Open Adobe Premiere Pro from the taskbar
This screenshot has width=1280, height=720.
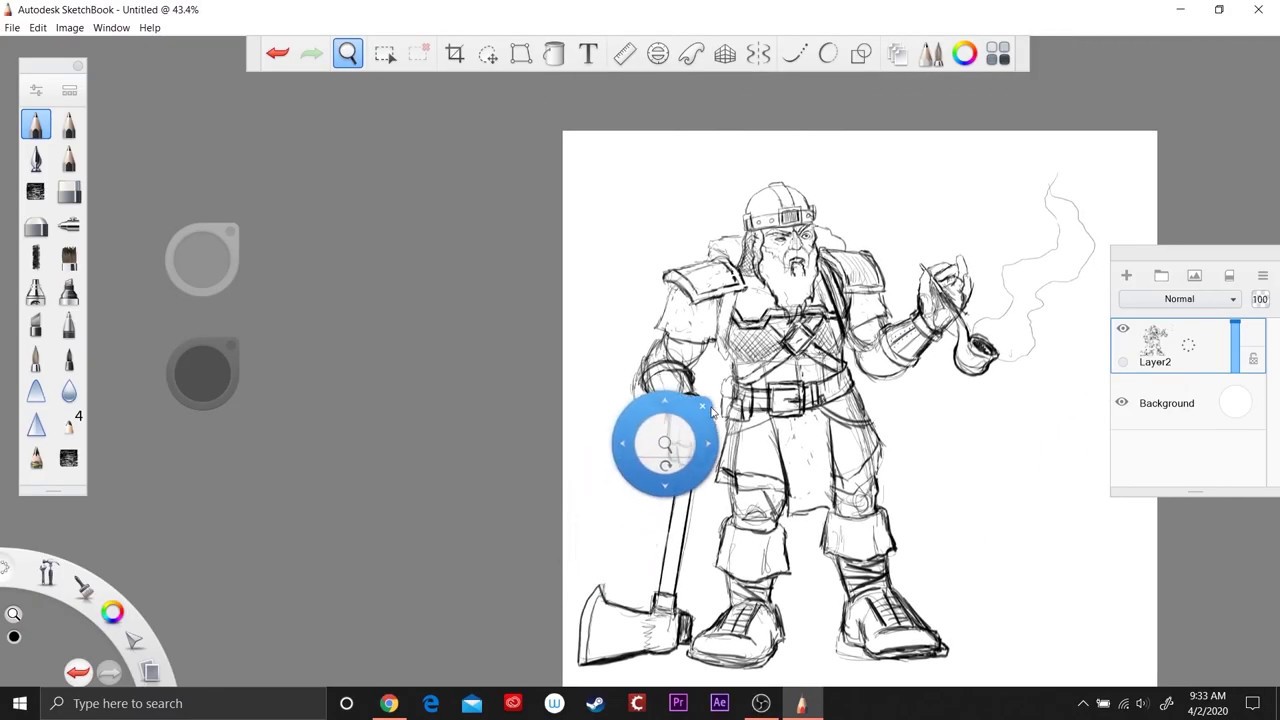click(x=678, y=704)
